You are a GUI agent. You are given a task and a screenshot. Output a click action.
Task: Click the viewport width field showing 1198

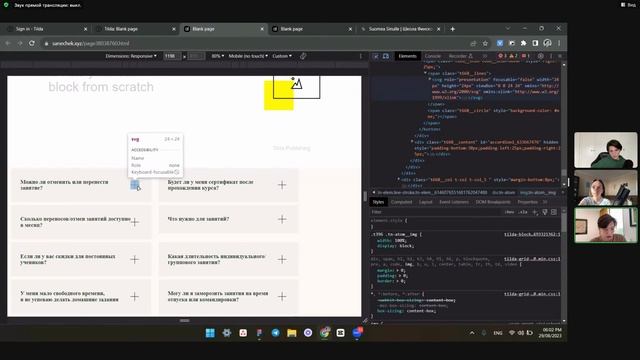[172, 56]
